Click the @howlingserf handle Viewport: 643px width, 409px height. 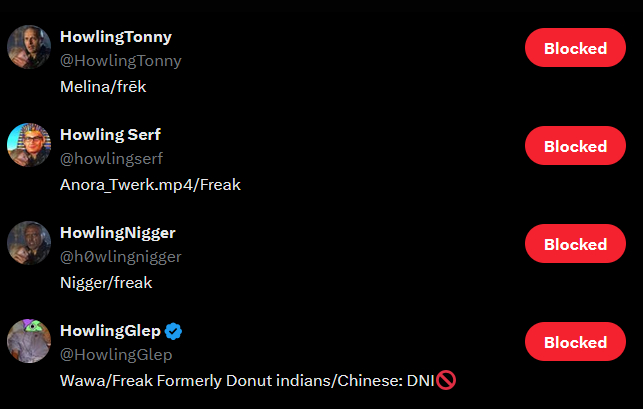[x=111, y=158]
